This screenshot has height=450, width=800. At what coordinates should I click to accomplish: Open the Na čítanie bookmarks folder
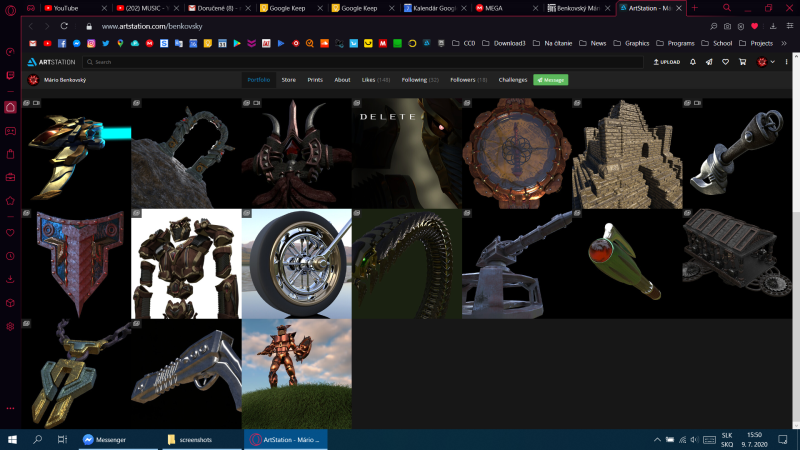[552, 43]
